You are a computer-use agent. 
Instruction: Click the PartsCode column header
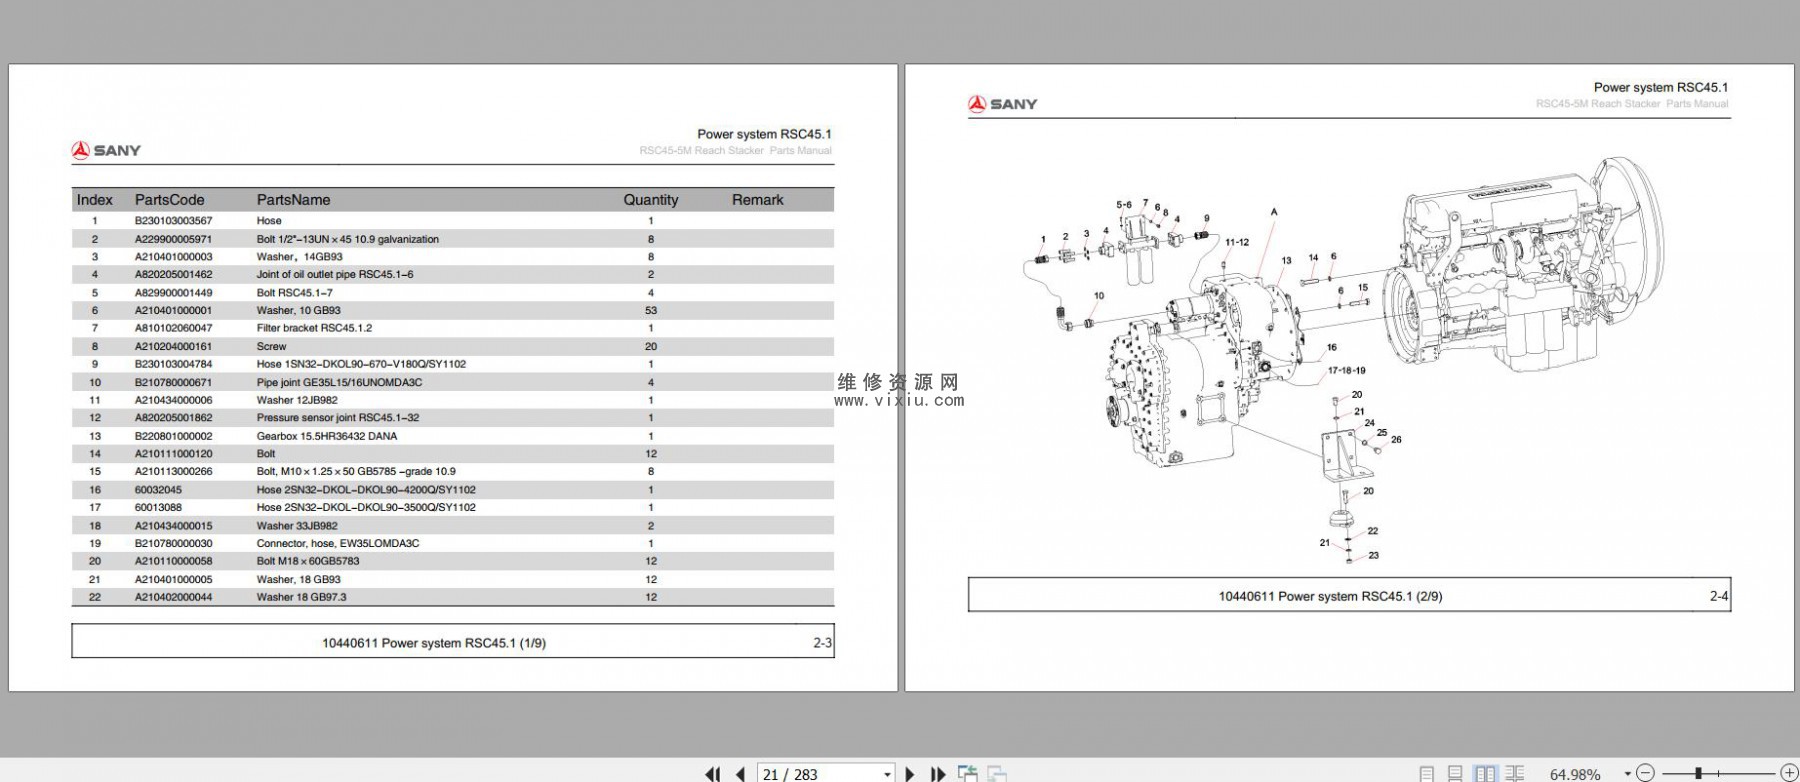(x=169, y=200)
